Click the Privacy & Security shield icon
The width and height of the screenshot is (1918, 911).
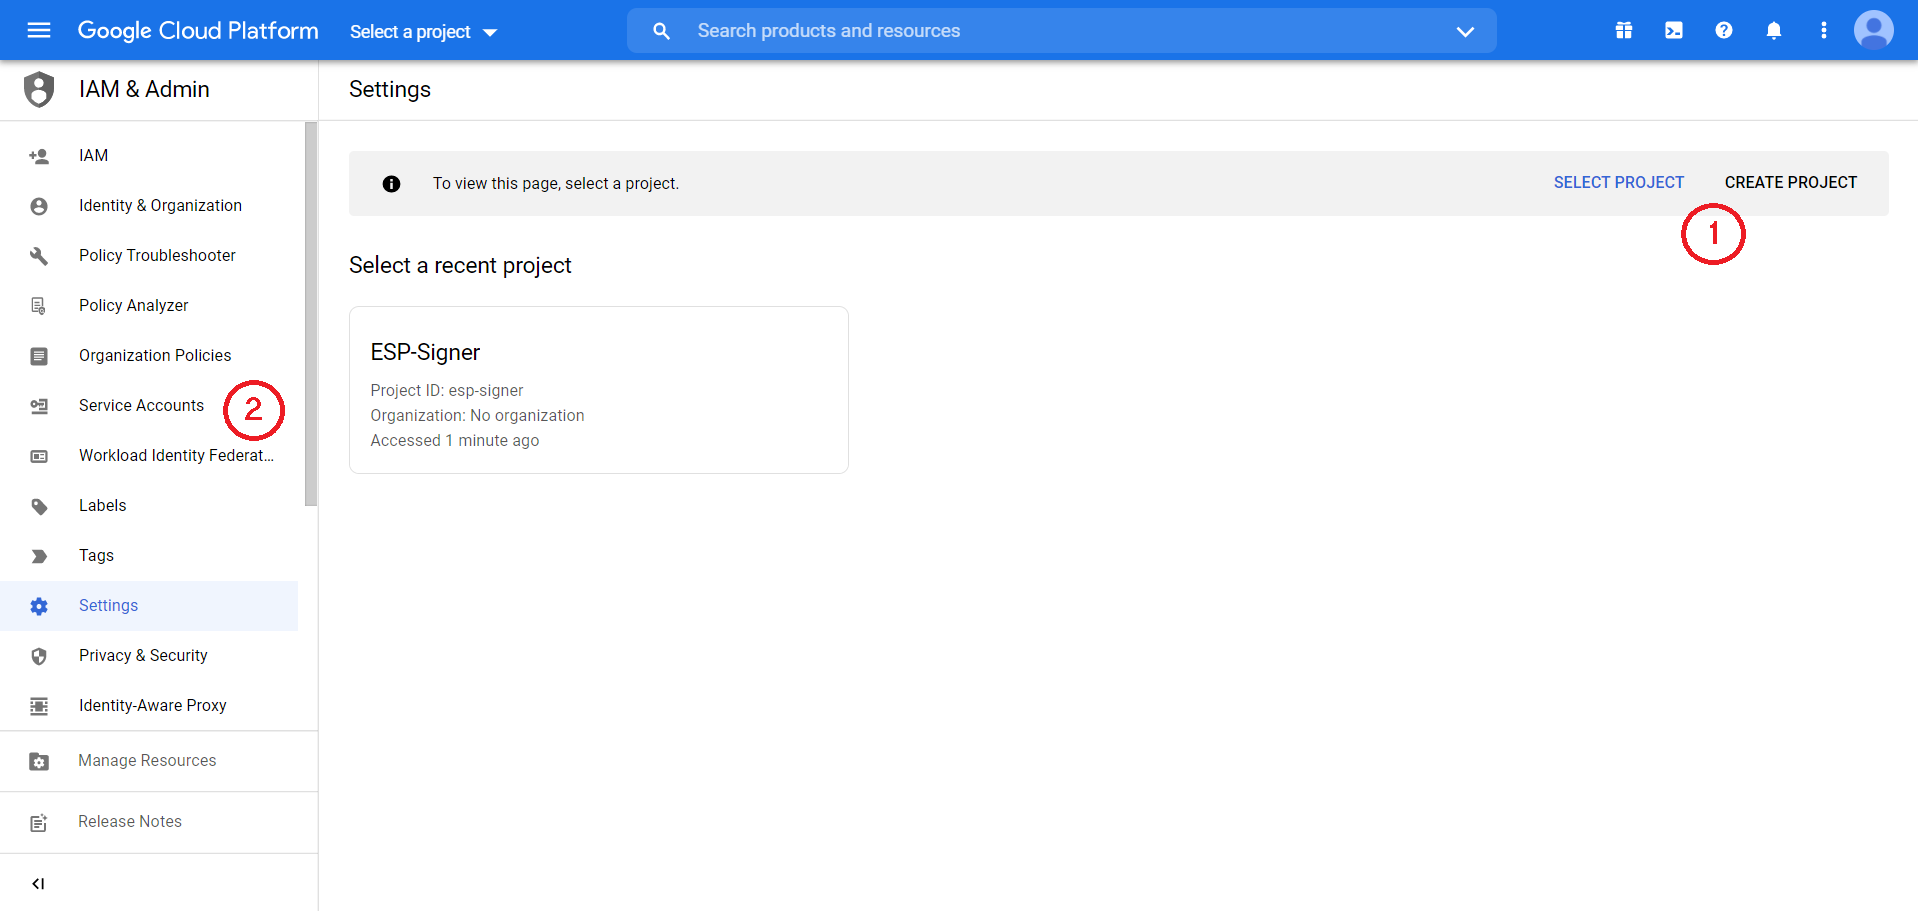click(39, 656)
